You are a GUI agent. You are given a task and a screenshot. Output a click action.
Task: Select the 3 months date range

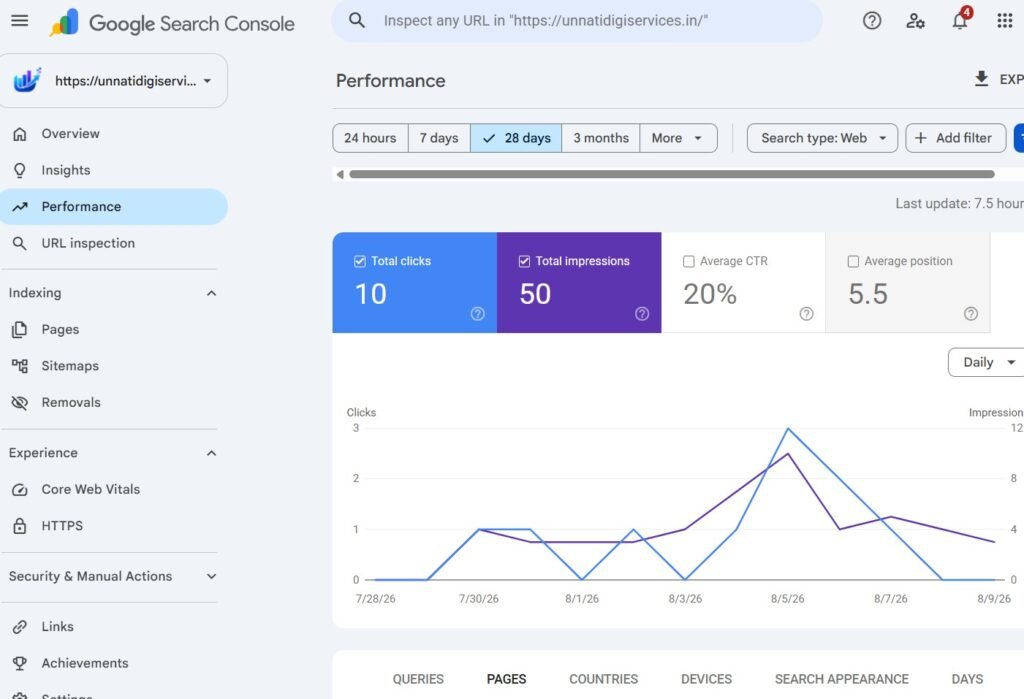pyautogui.click(x=601, y=138)
